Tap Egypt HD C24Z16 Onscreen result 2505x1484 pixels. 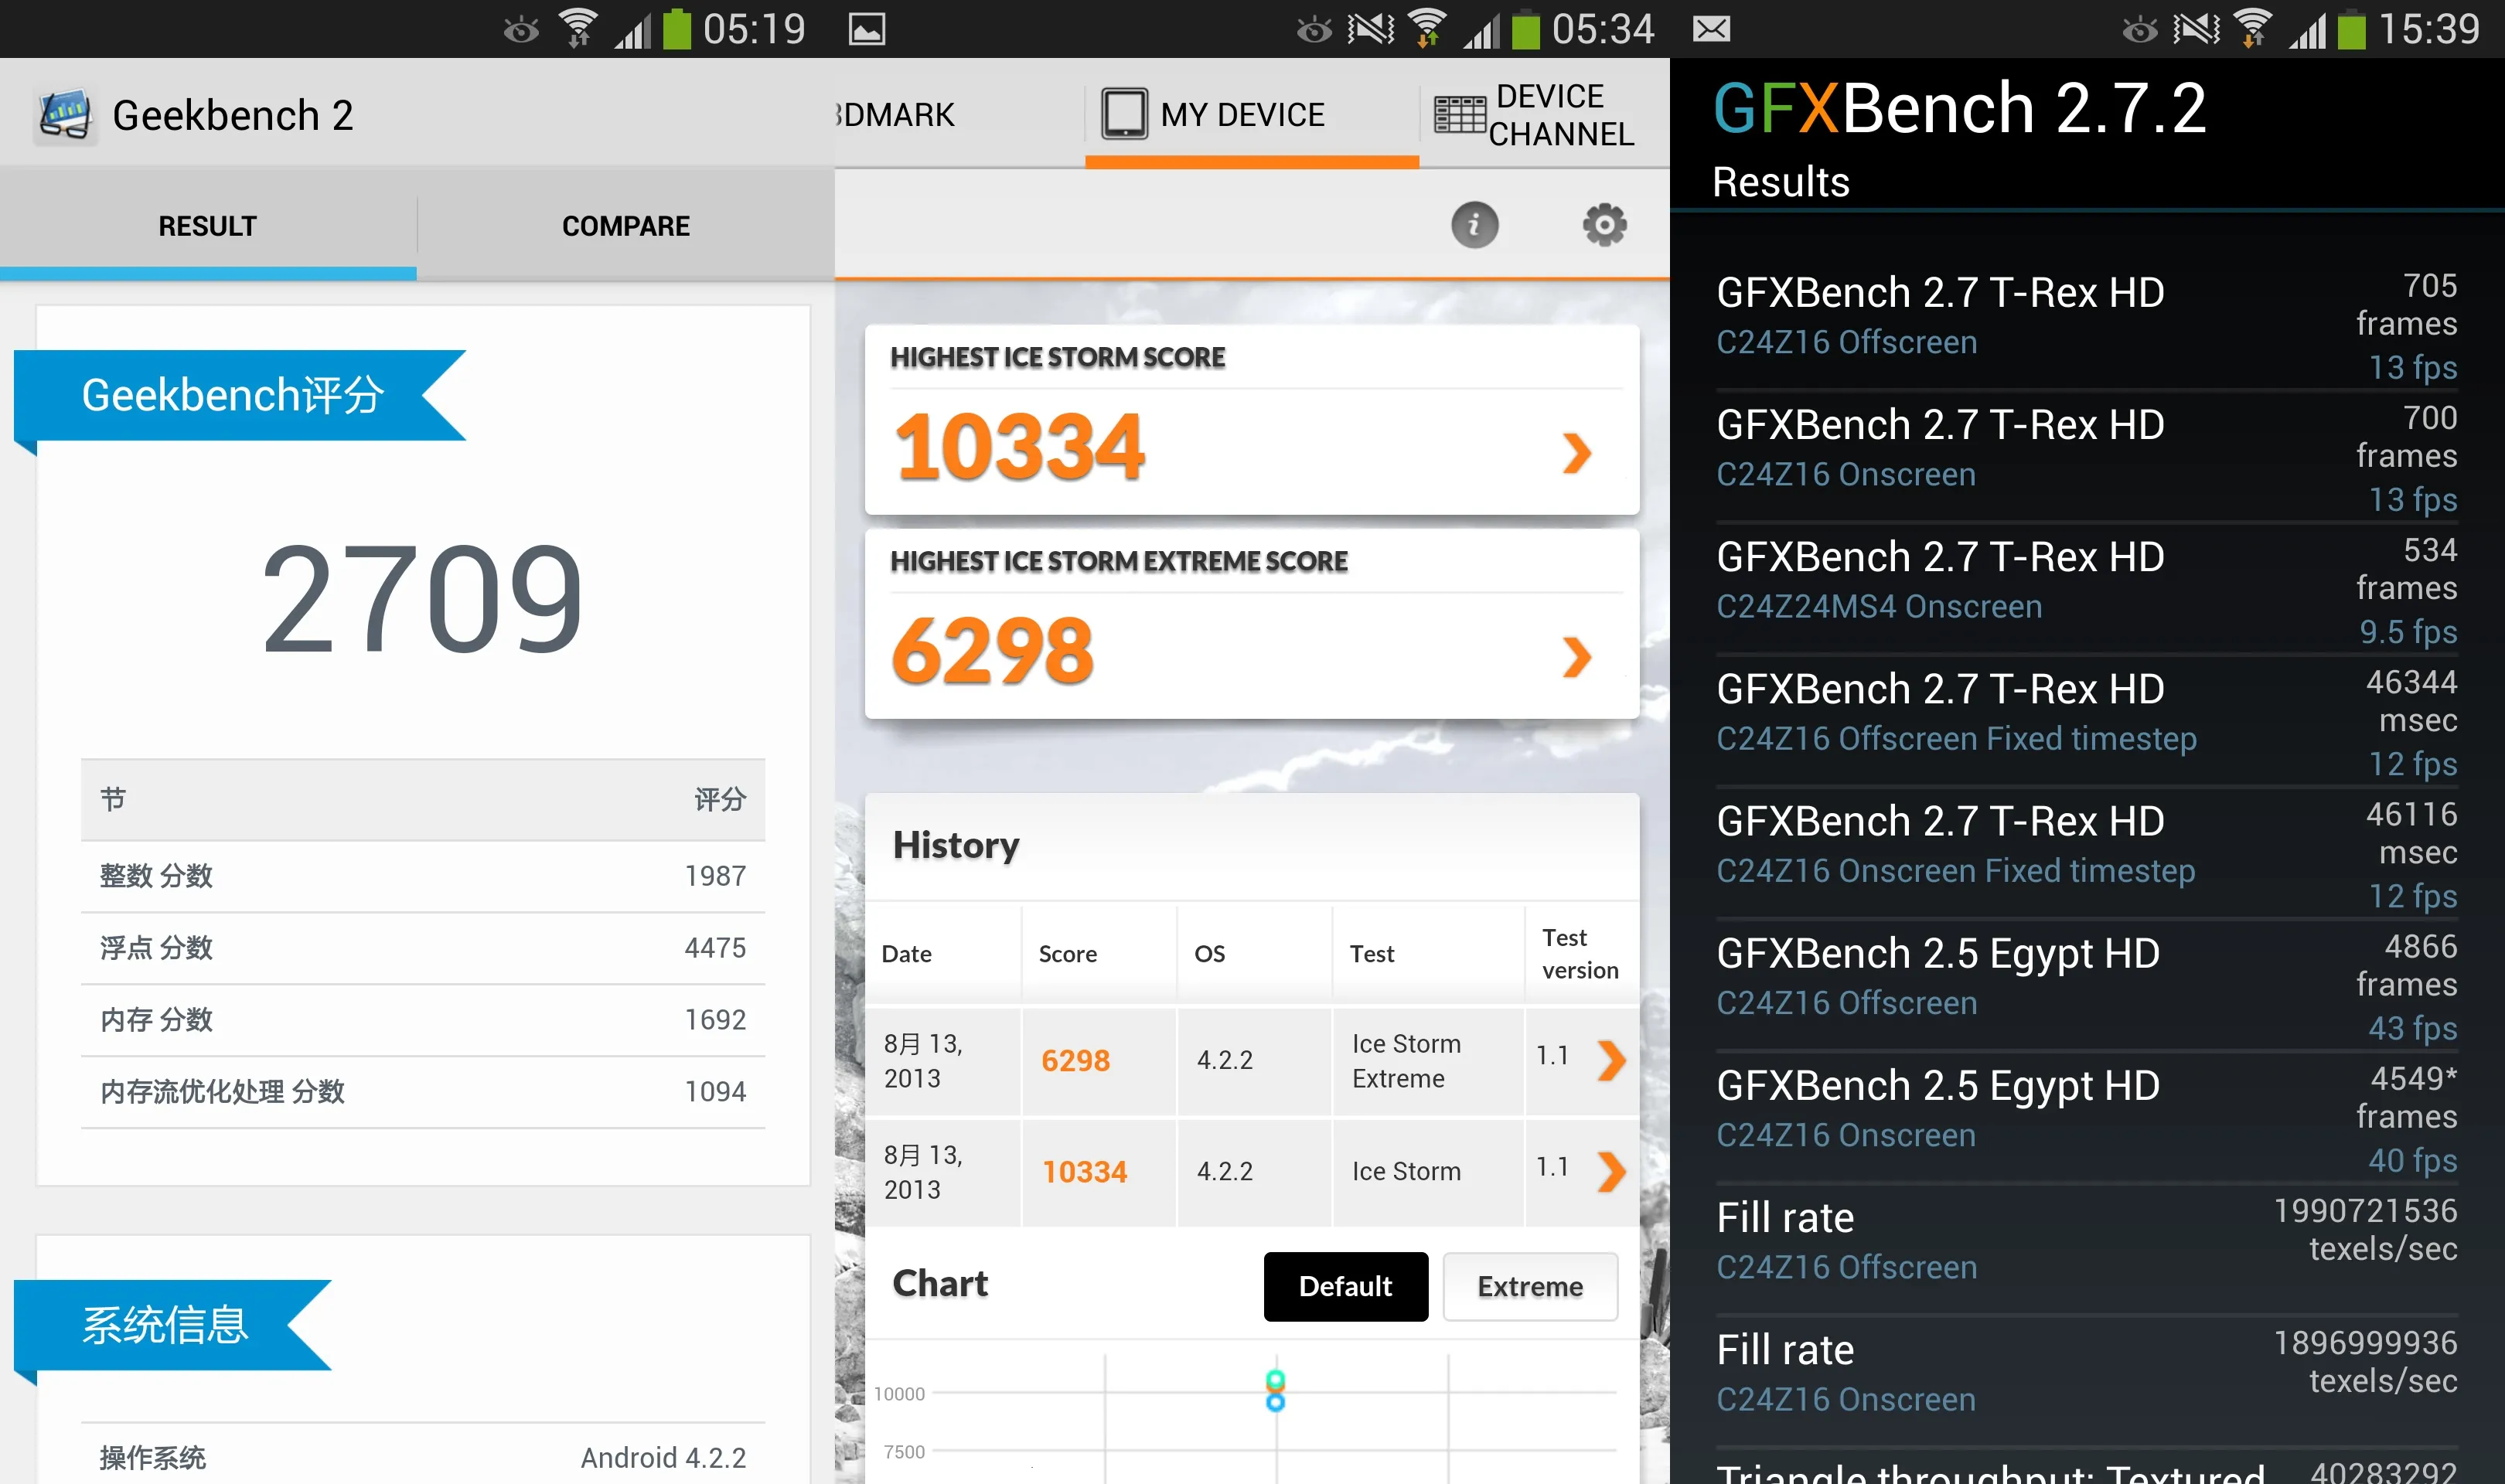point(2086,1117)
